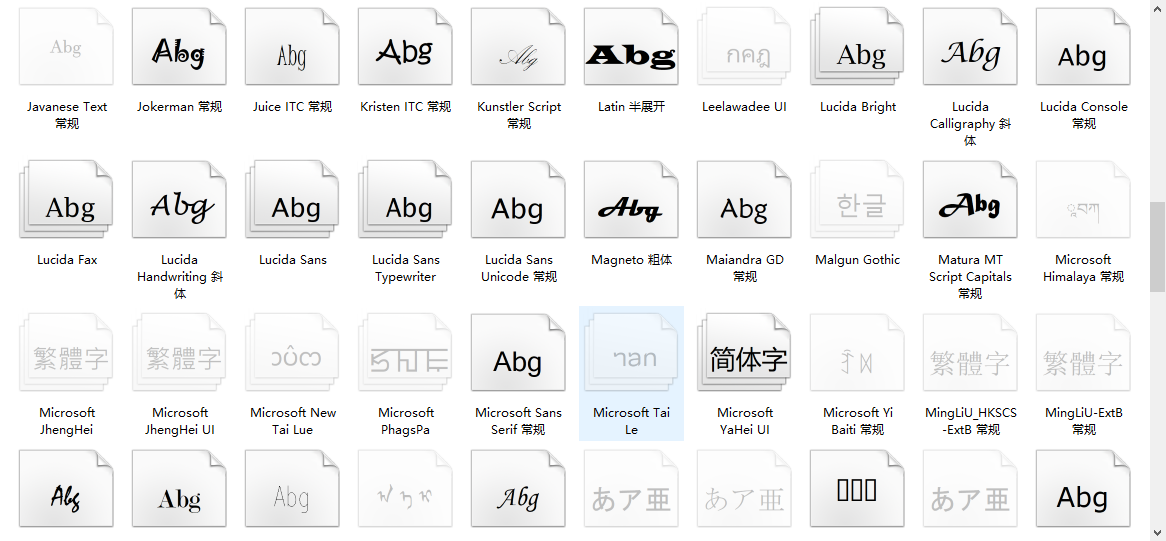This screenshot has width=1166, height=541.
Task: Select the Javanese Text font icon
Action: pyautogui.click(x=67, y=46)
